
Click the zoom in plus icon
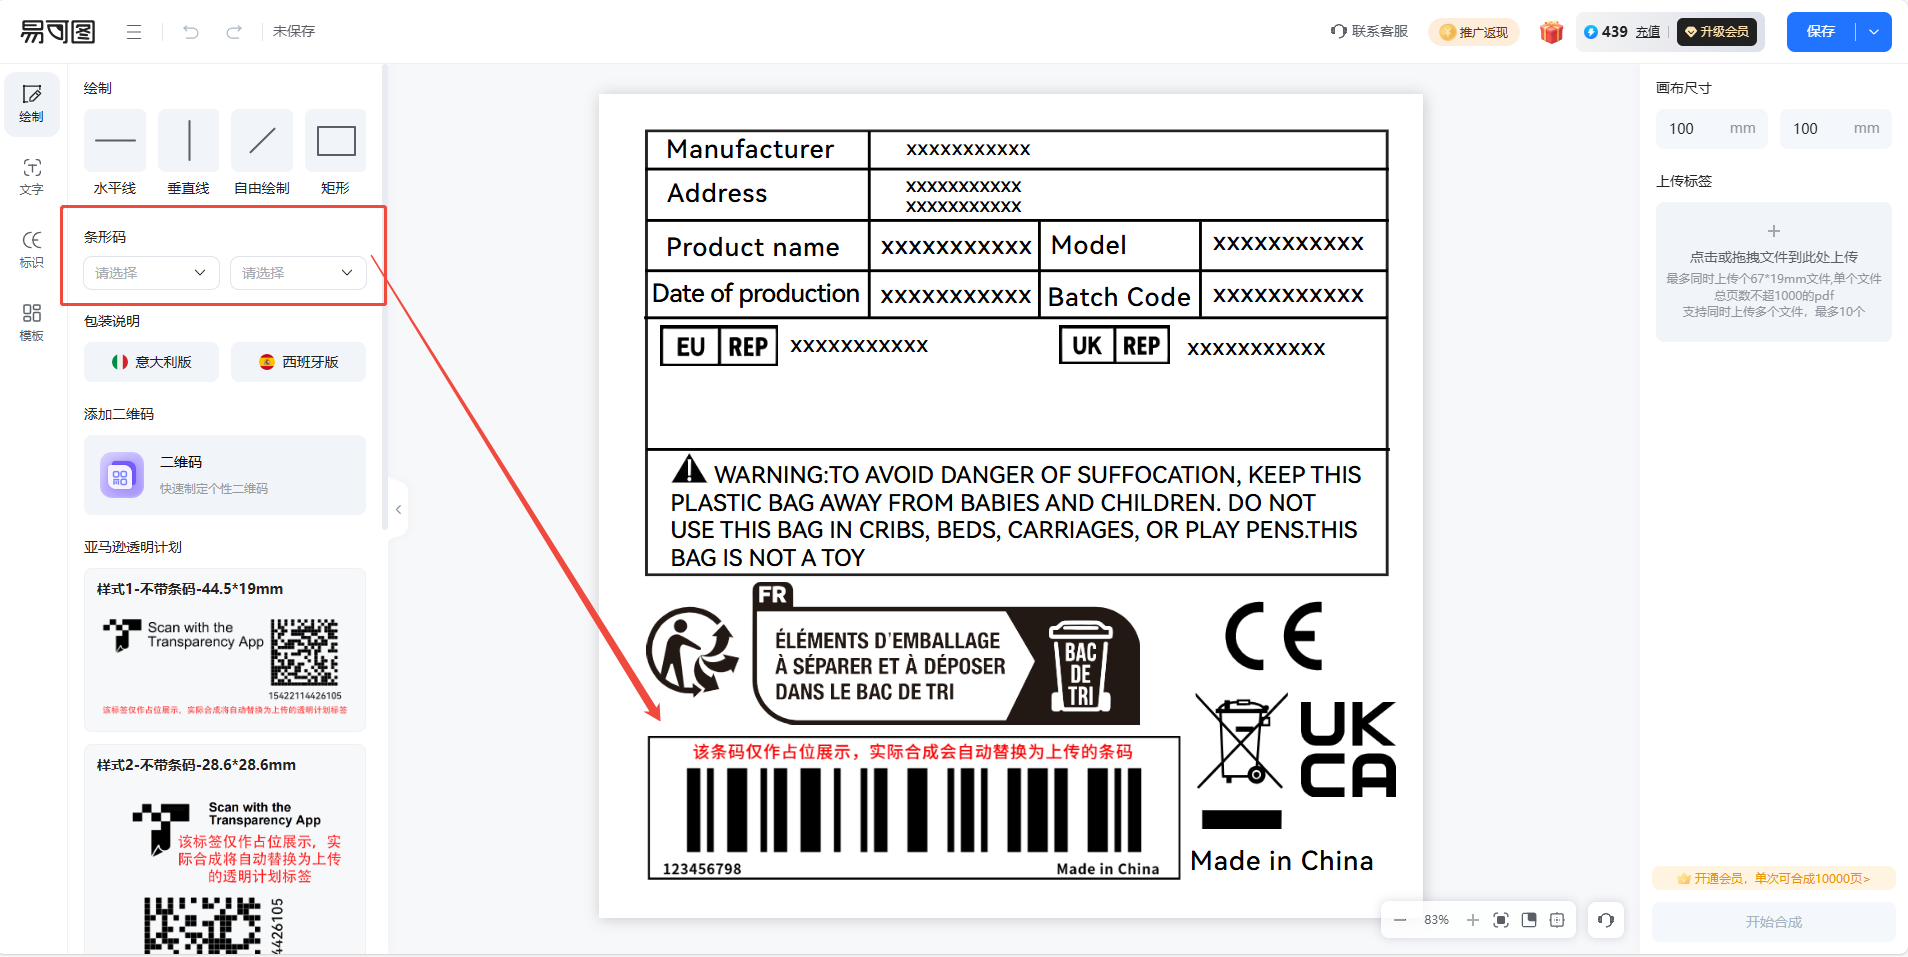point(1472,920)
